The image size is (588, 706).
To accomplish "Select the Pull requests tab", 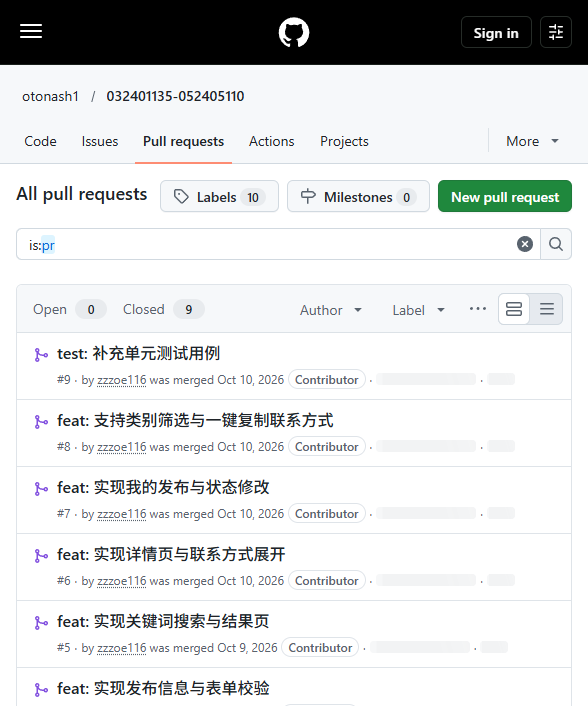I will pyautogui.click(x=183, y=141).
